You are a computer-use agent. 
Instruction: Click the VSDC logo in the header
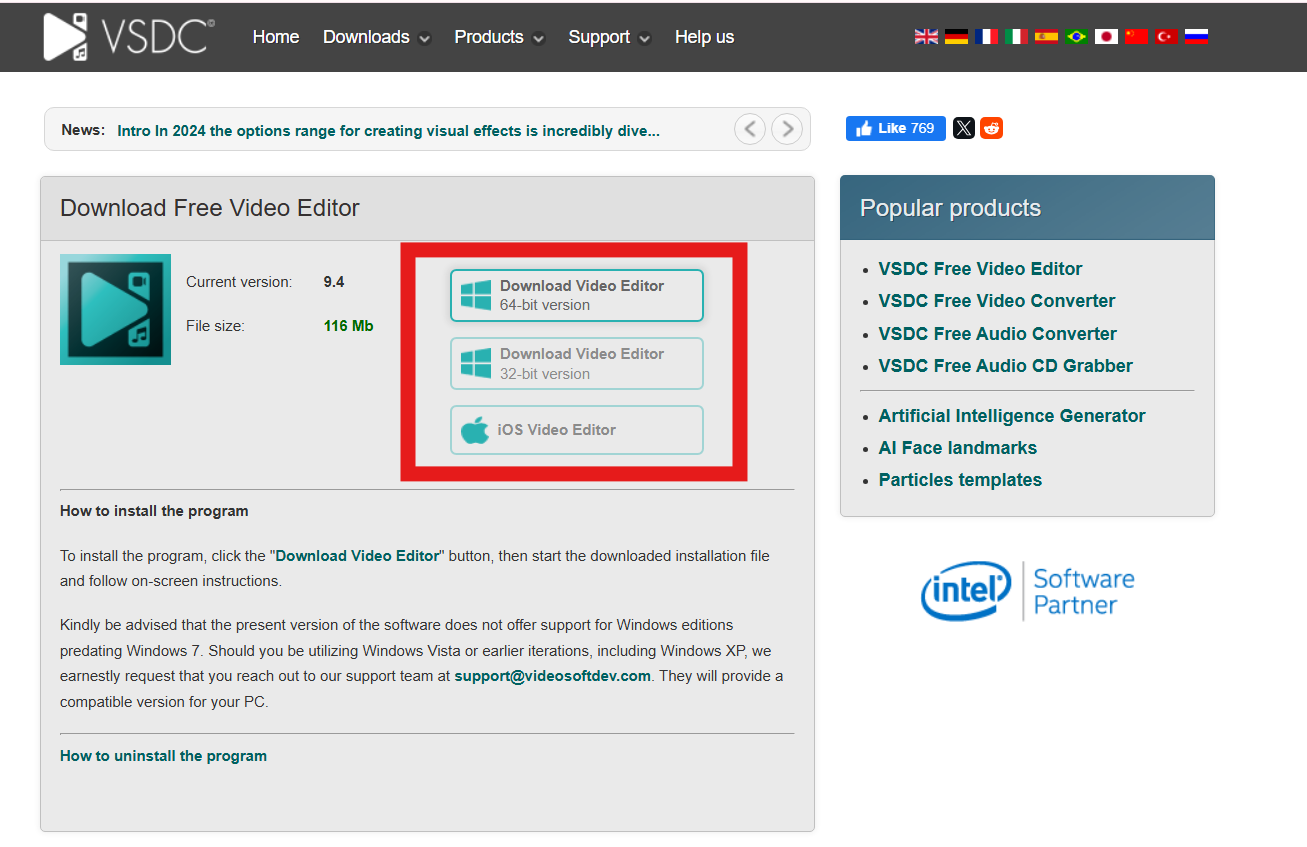click(129, 36)
